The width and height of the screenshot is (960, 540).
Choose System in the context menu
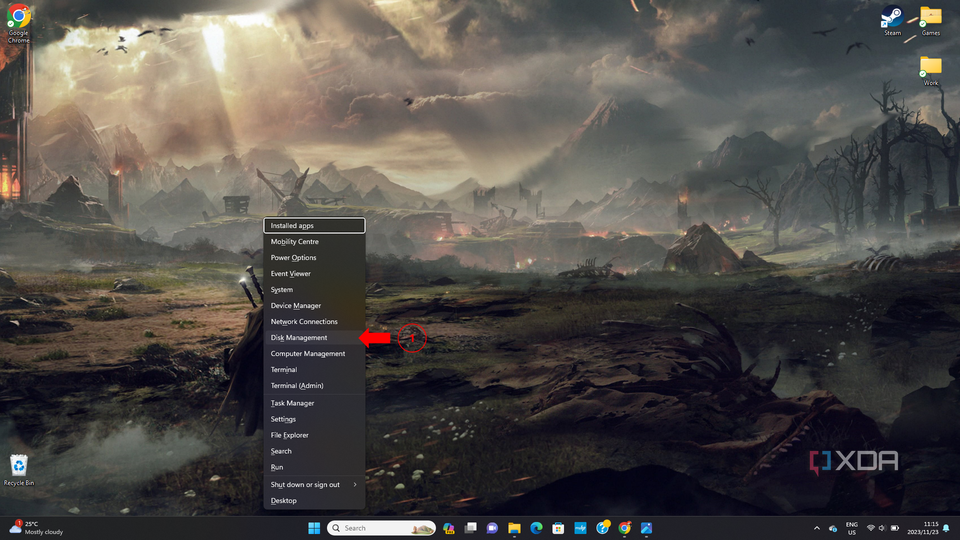pyautogui.click(x=314, y=289)
